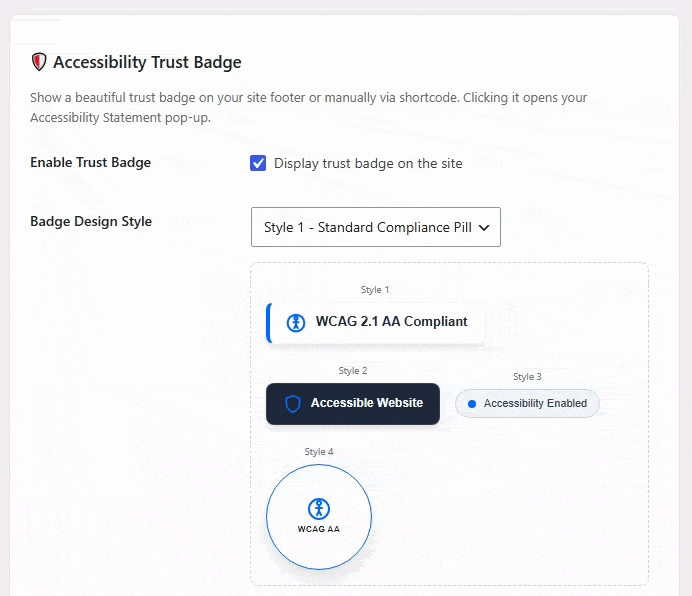Click the accessibility person icon in Style 1 badge

pyautogui.click(x=296, y=323)
